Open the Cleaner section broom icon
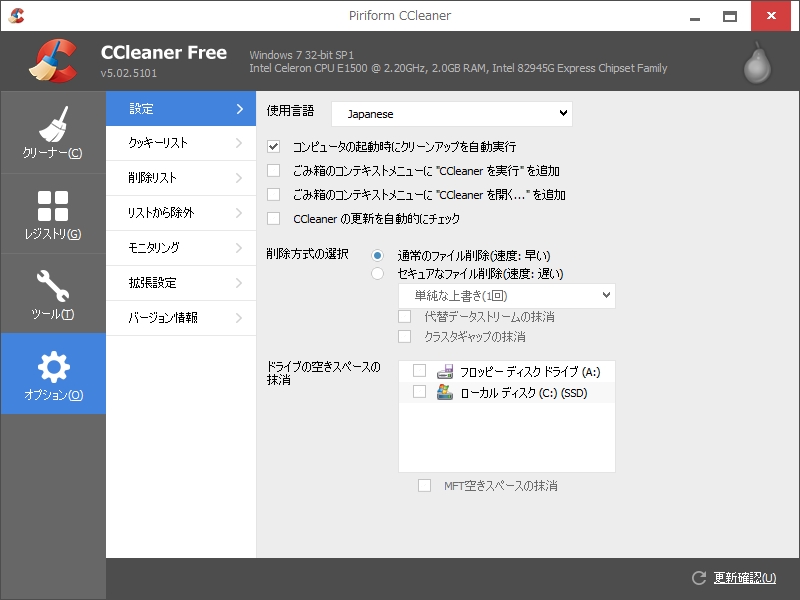Image resolution: width=800 pixels, height=600 pixels. [53, 125]
